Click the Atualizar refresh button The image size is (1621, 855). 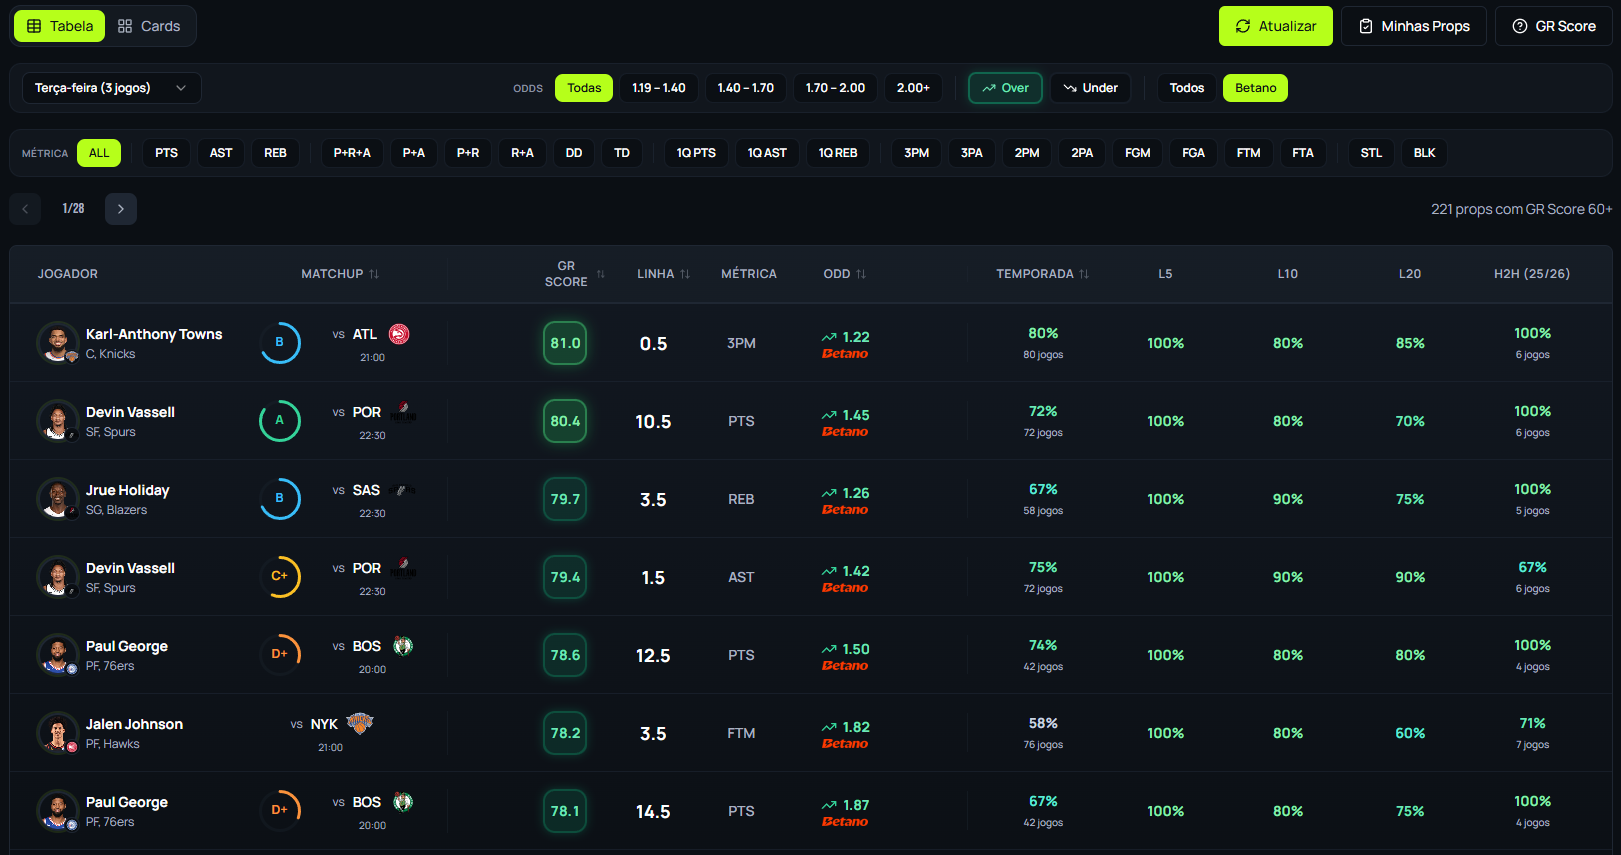(x=1276, y=26)
